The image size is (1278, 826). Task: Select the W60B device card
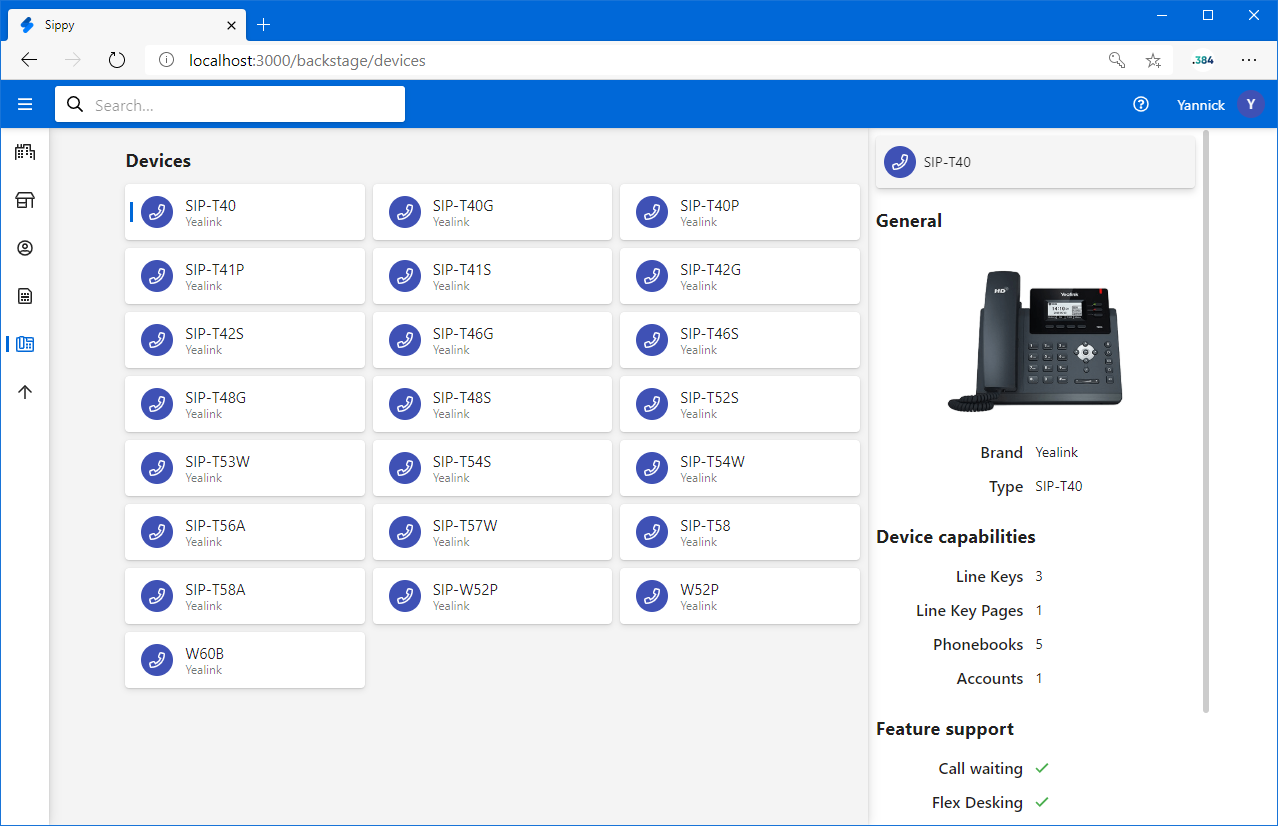click(245, 660)
